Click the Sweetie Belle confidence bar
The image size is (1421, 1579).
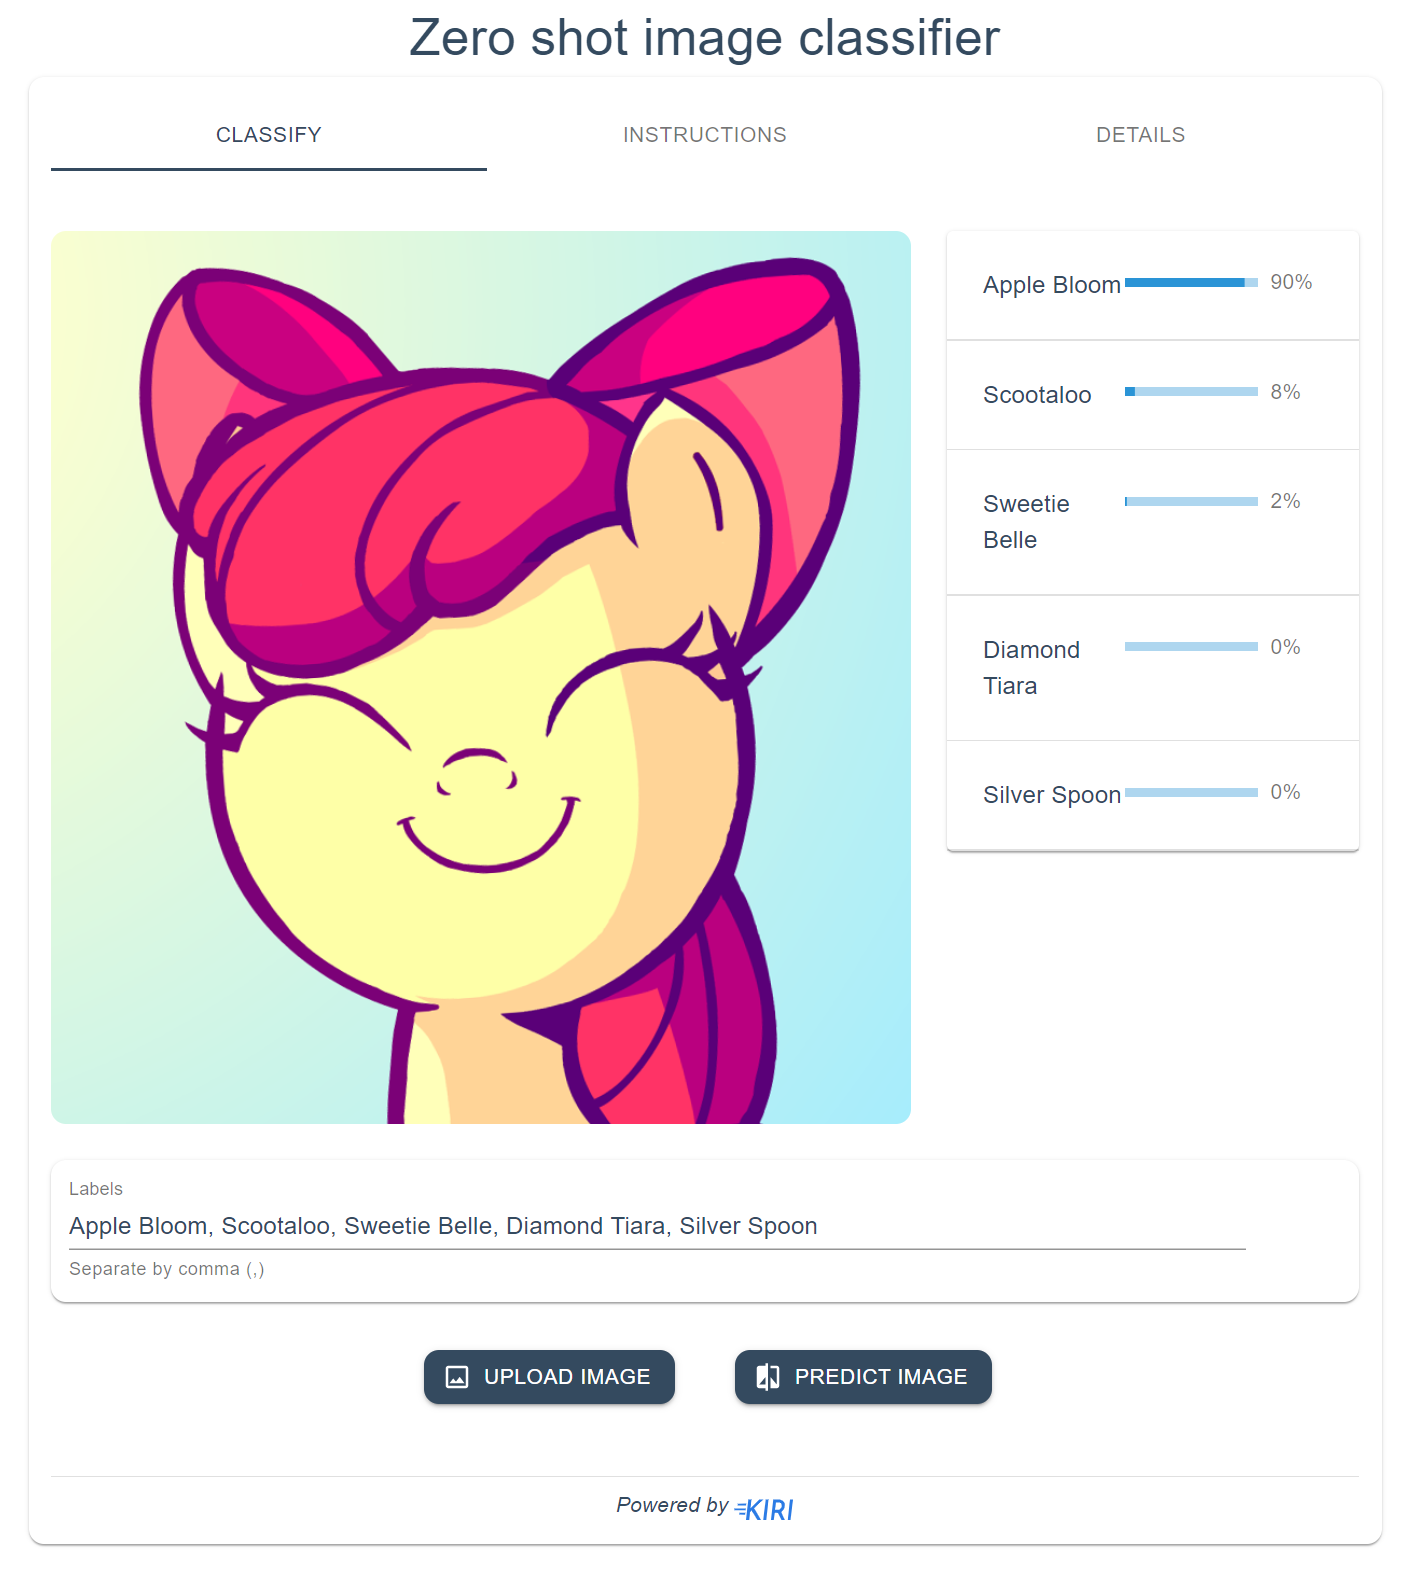click(x=1191, y=502)
